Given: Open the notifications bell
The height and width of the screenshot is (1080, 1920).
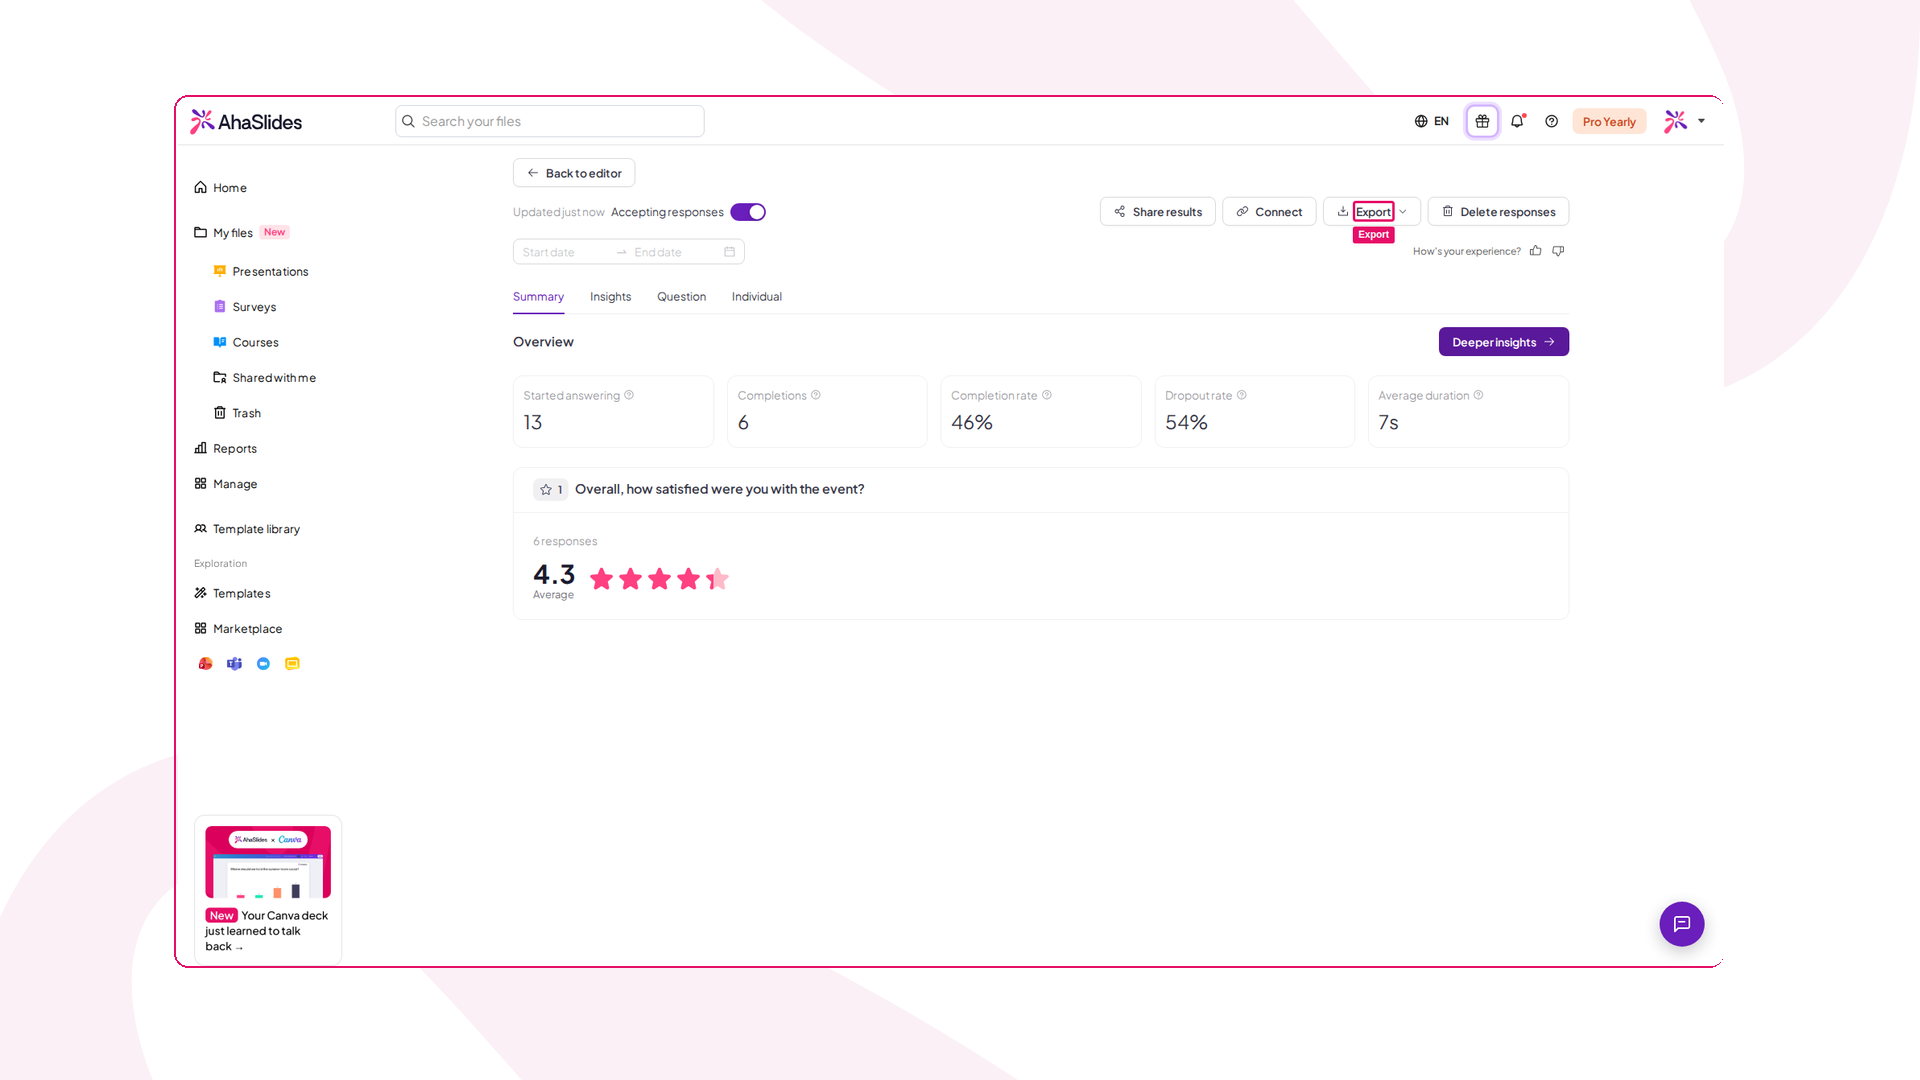Looking at the screenshot, I should [1517, 121].
